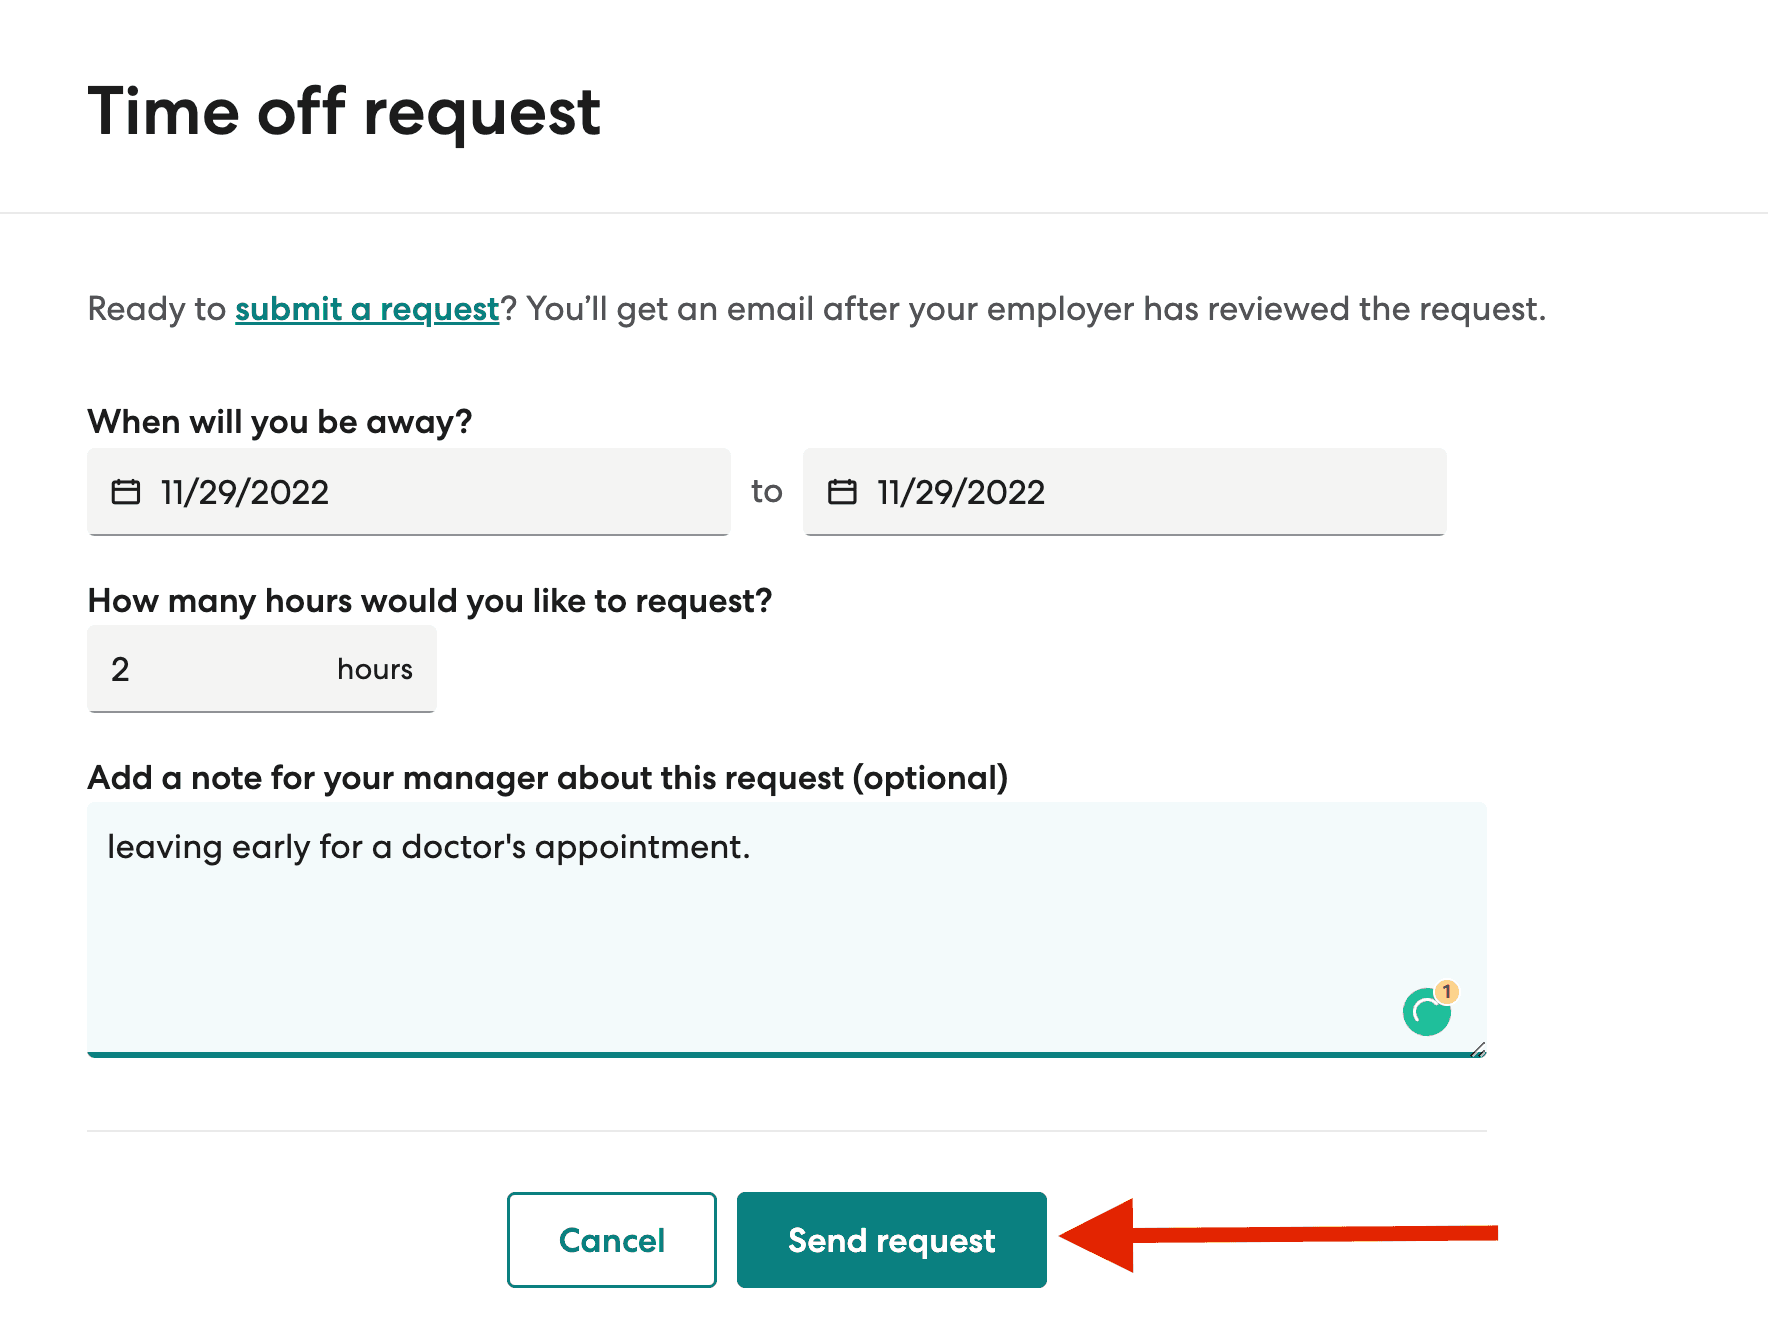
Task: Click the doctor's appointment note text
Action: [x=428, y=847]
